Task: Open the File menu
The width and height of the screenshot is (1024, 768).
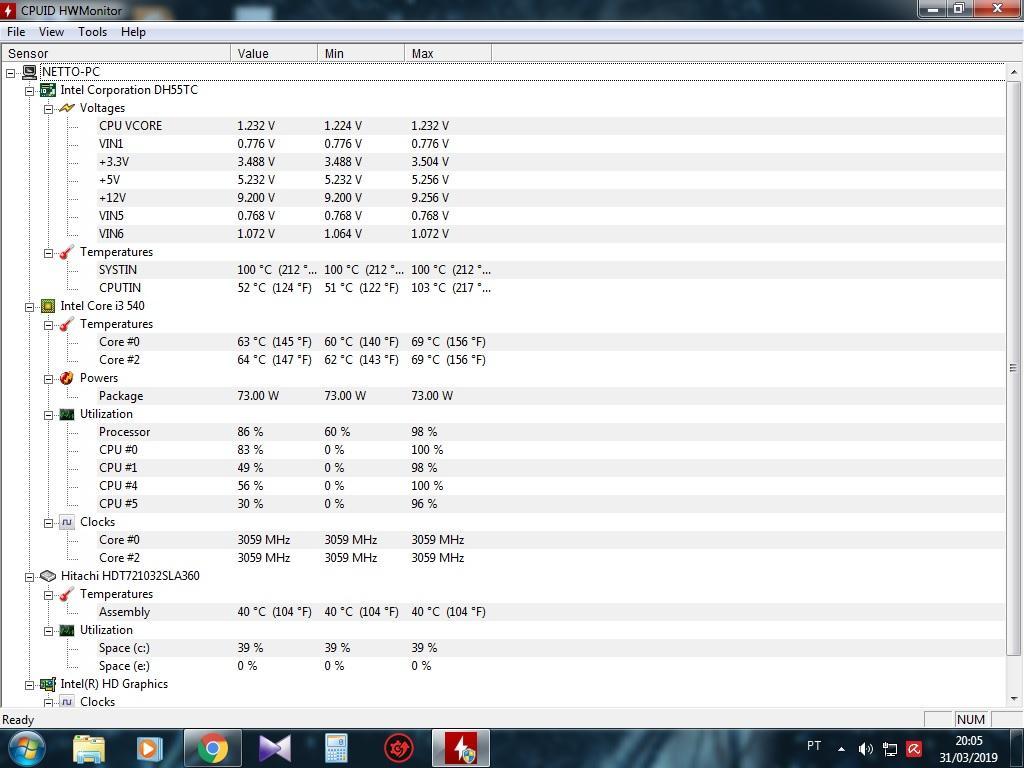Action: pos(16,32)
